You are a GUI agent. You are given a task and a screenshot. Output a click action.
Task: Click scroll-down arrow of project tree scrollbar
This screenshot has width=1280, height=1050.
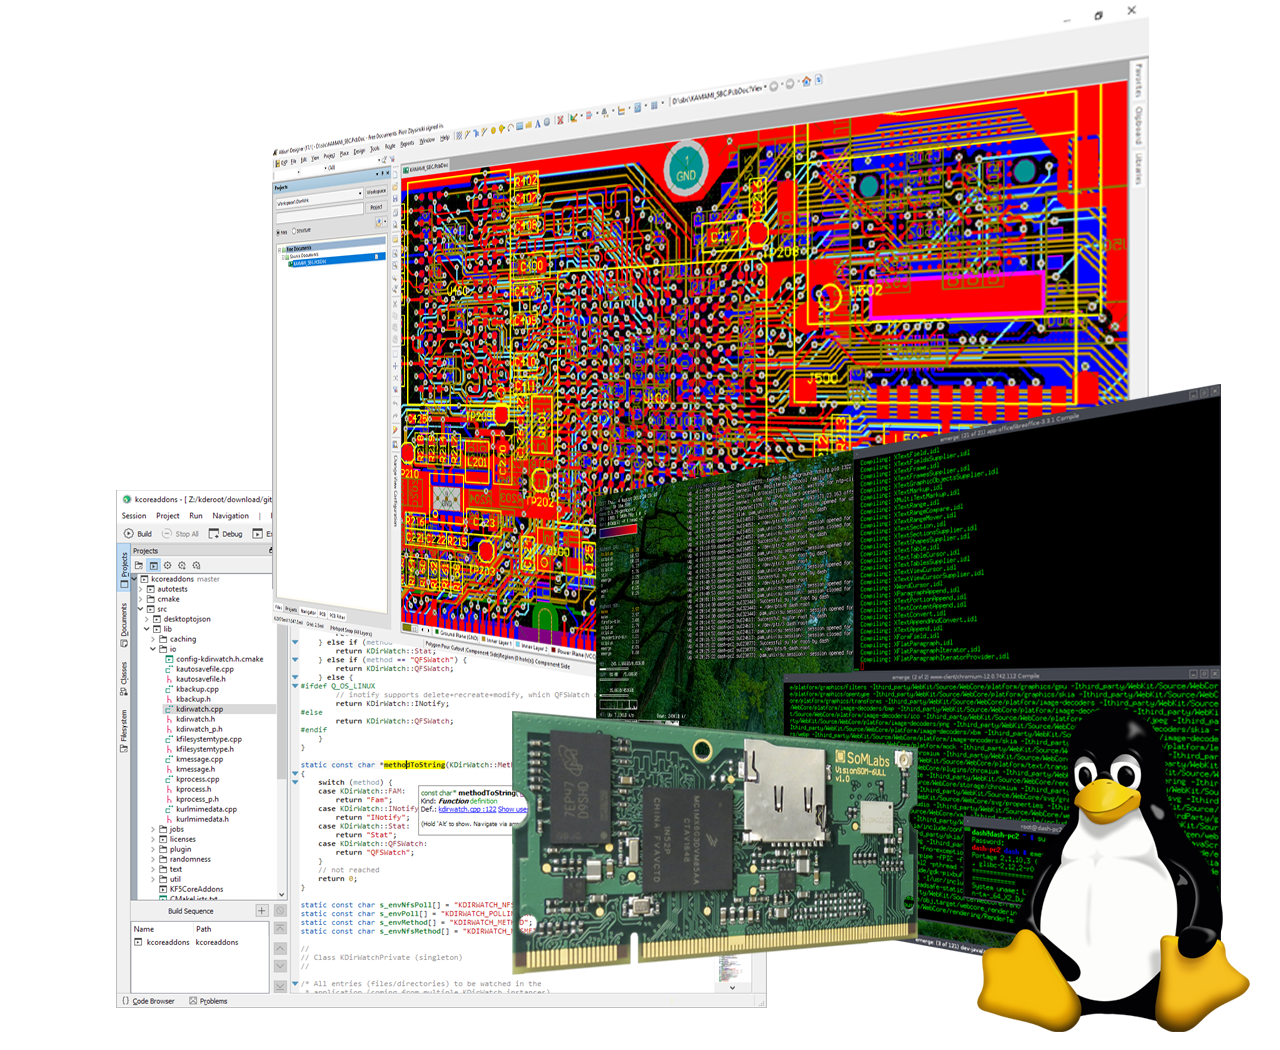(x=281, y=895)
